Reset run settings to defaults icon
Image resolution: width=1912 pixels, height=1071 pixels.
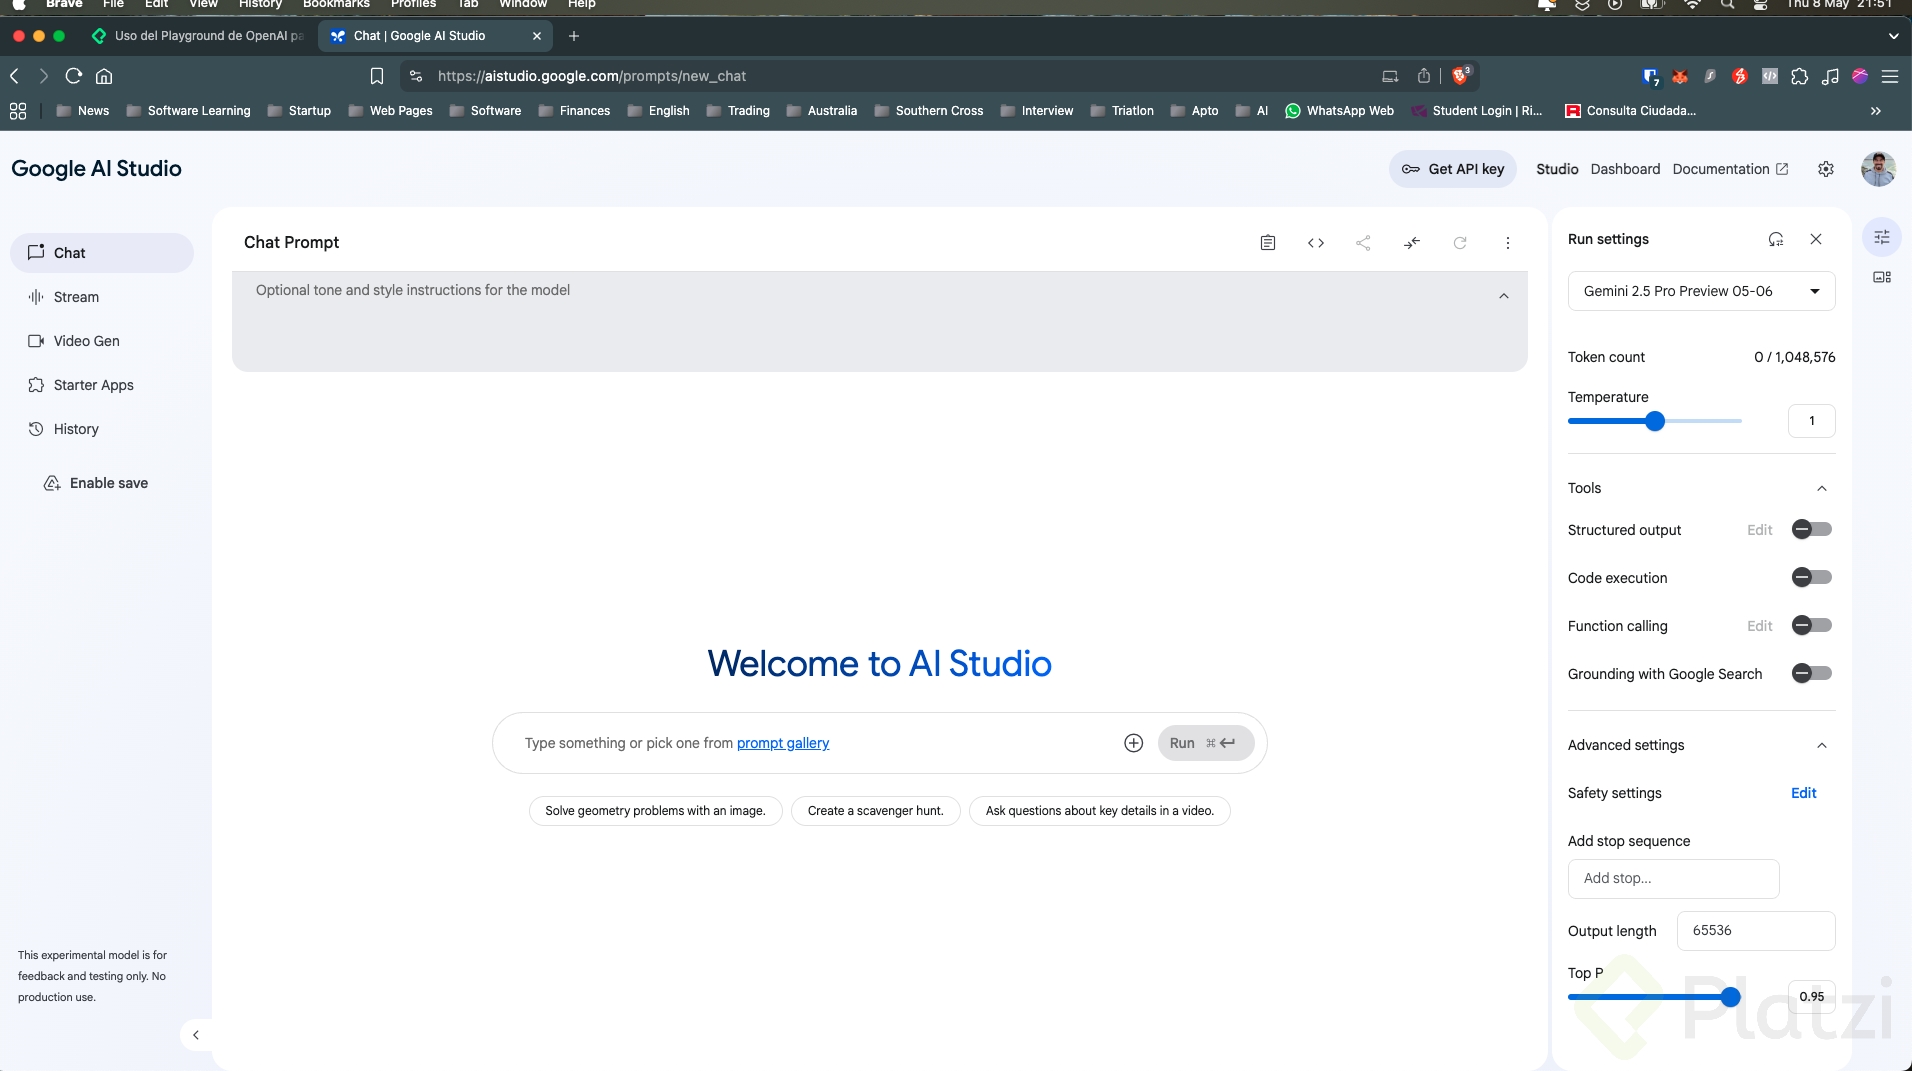pos(1776,239)
